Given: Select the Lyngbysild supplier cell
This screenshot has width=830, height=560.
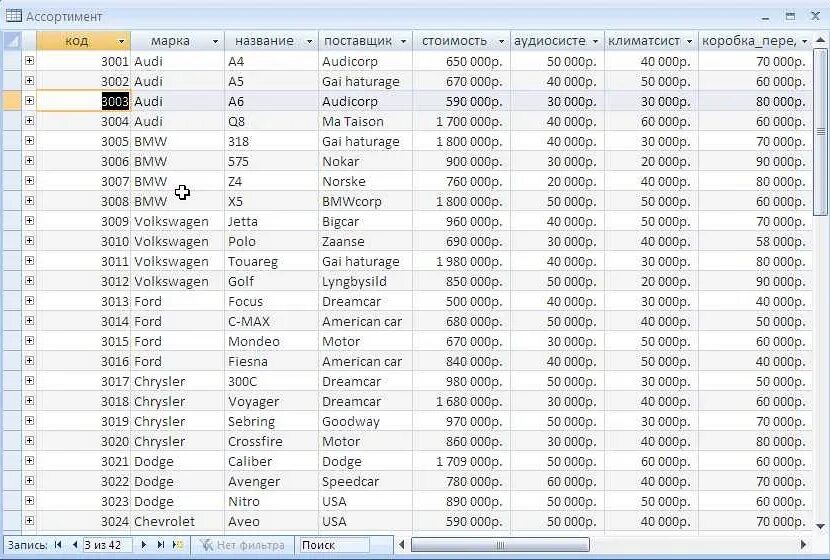Looking at the screenshot, I should [x=365, y=282].
